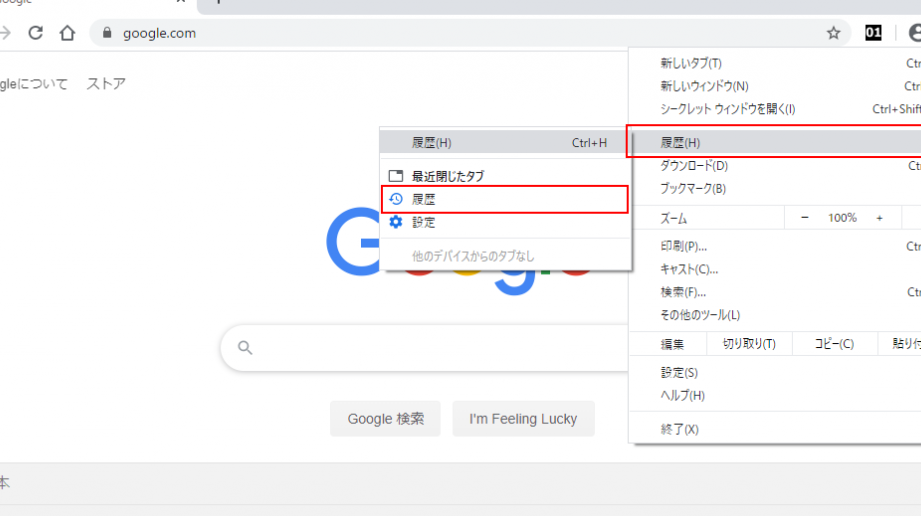Click the 01 extension icon

click(873, 33)
